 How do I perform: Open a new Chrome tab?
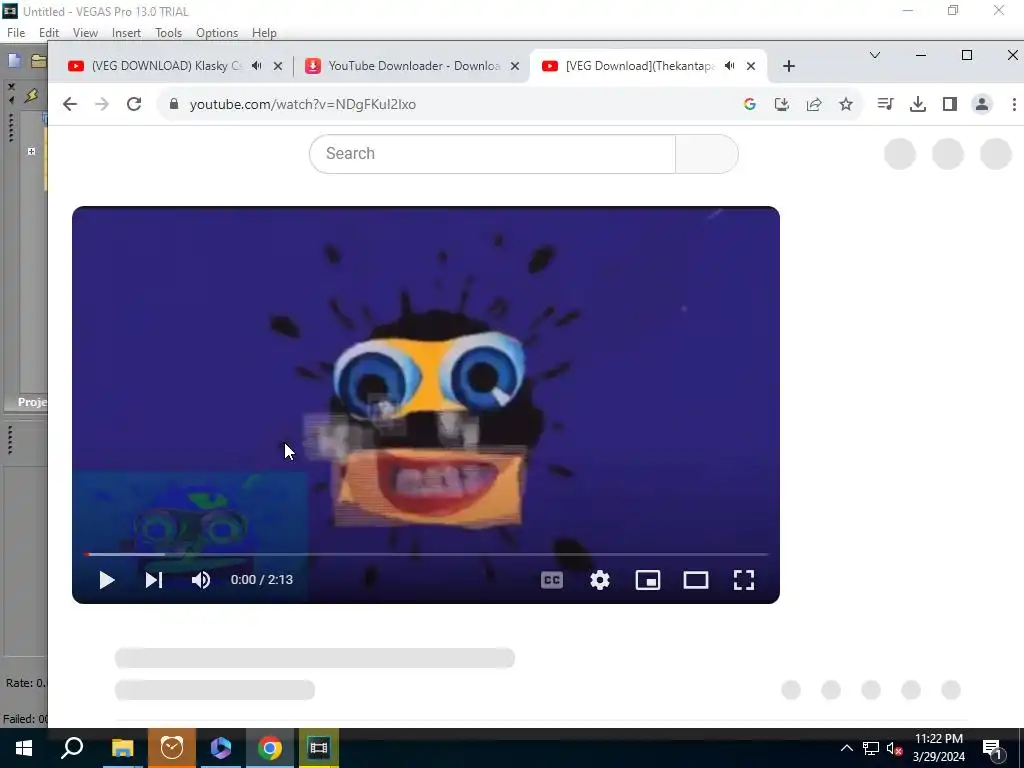click(789, 66)
